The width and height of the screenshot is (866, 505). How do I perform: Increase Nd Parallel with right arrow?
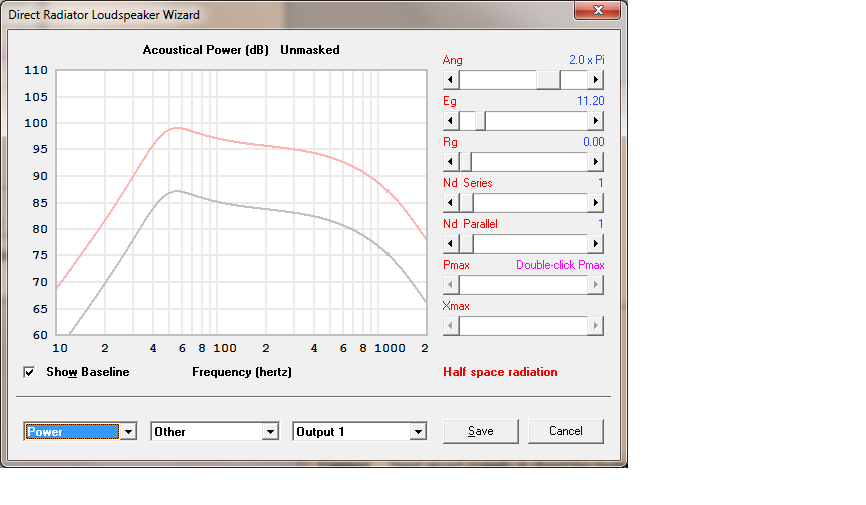pyautogui.click(x=595, y=244)
